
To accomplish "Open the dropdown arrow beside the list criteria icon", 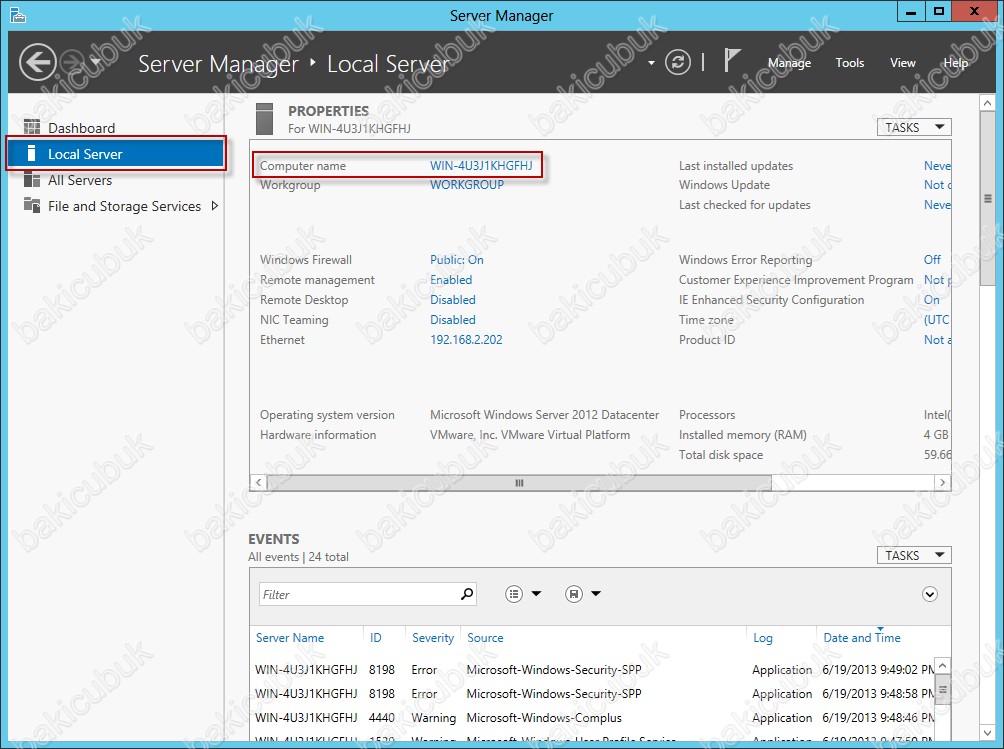I will coord(537,593).
